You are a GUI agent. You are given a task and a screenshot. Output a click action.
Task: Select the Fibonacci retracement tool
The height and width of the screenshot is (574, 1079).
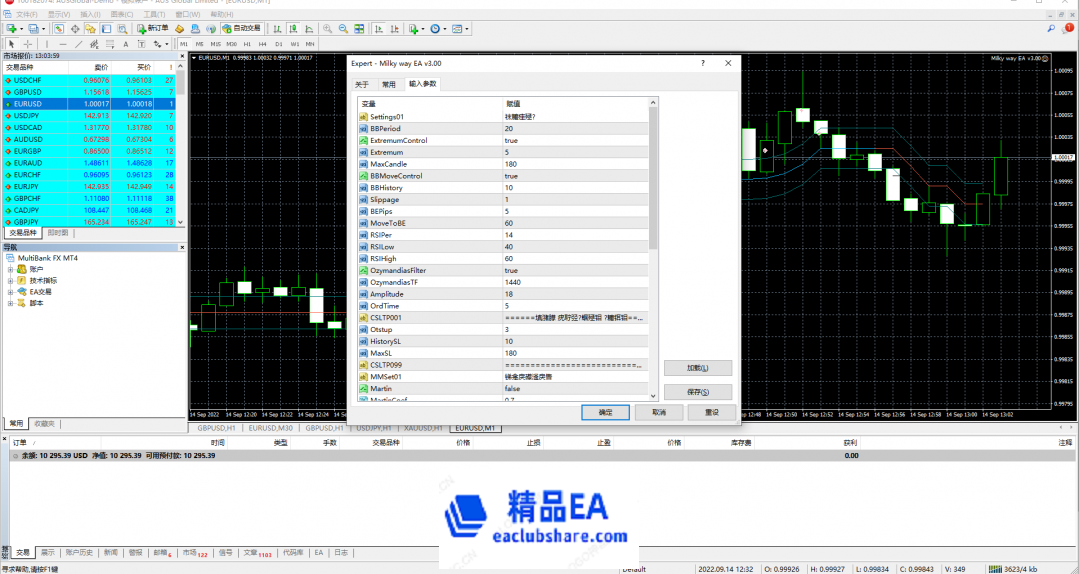(110, 44)
